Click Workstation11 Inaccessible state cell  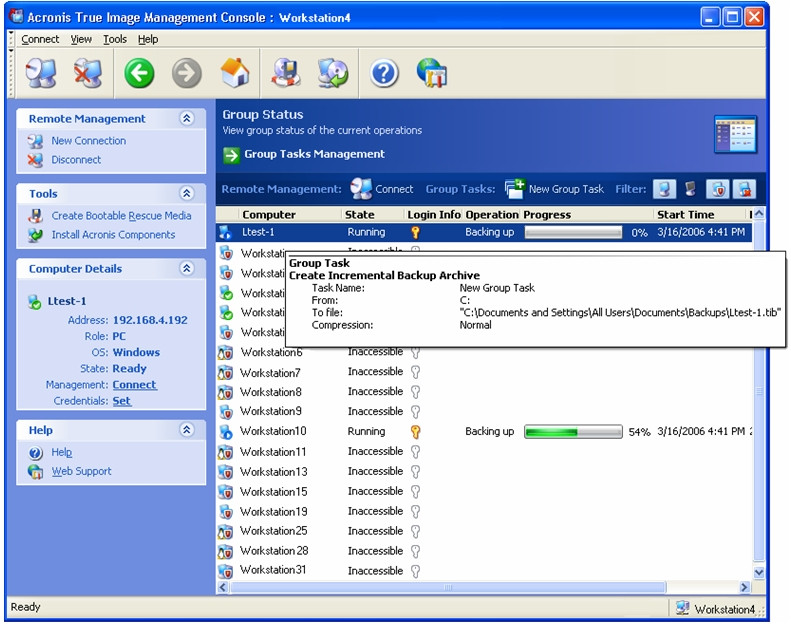[x=375, y=452]
